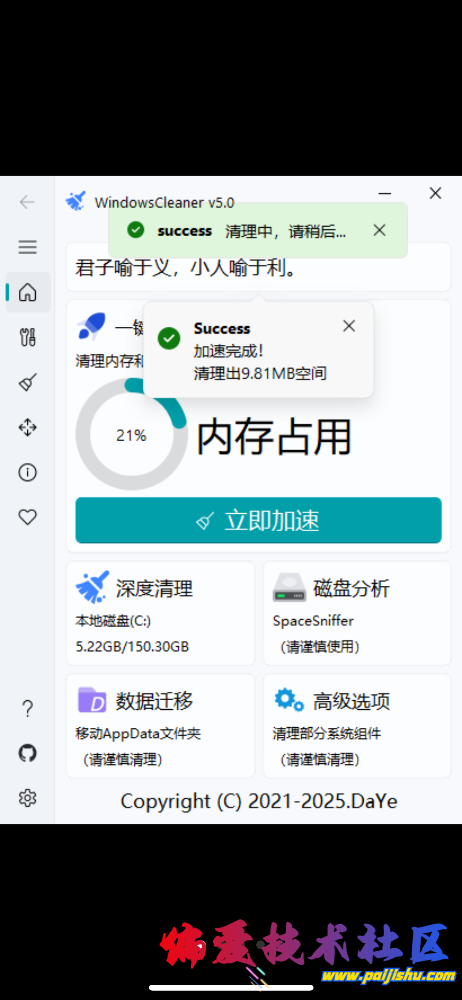Open the hamburger navigation menu

pyautogui.click(x=27, y=247)
